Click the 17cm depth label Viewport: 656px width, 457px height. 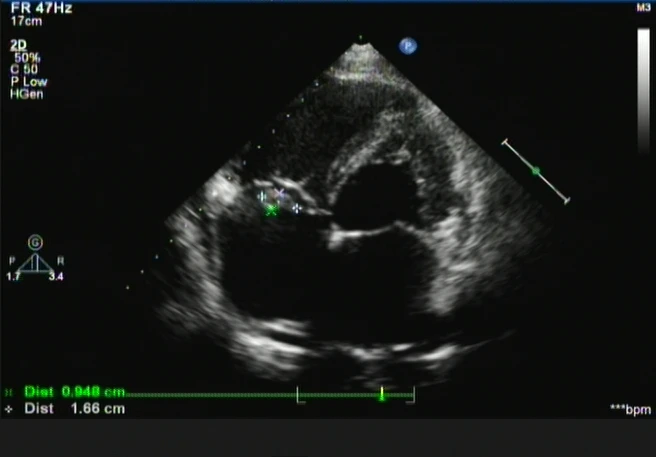point(24,19)
